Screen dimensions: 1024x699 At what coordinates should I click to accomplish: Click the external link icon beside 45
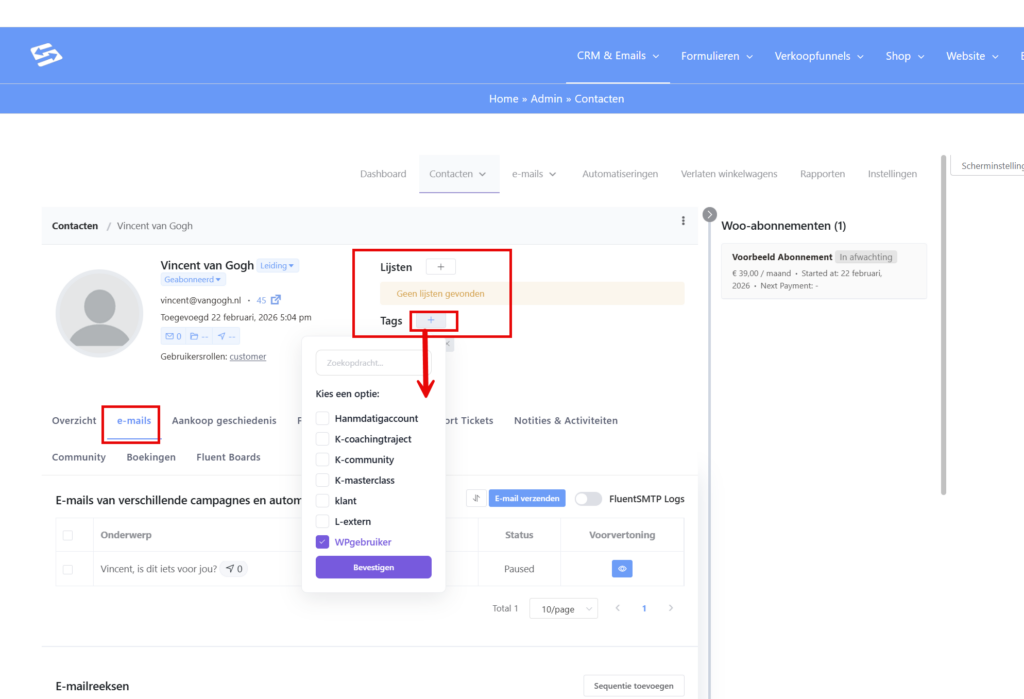click(276, 300)
